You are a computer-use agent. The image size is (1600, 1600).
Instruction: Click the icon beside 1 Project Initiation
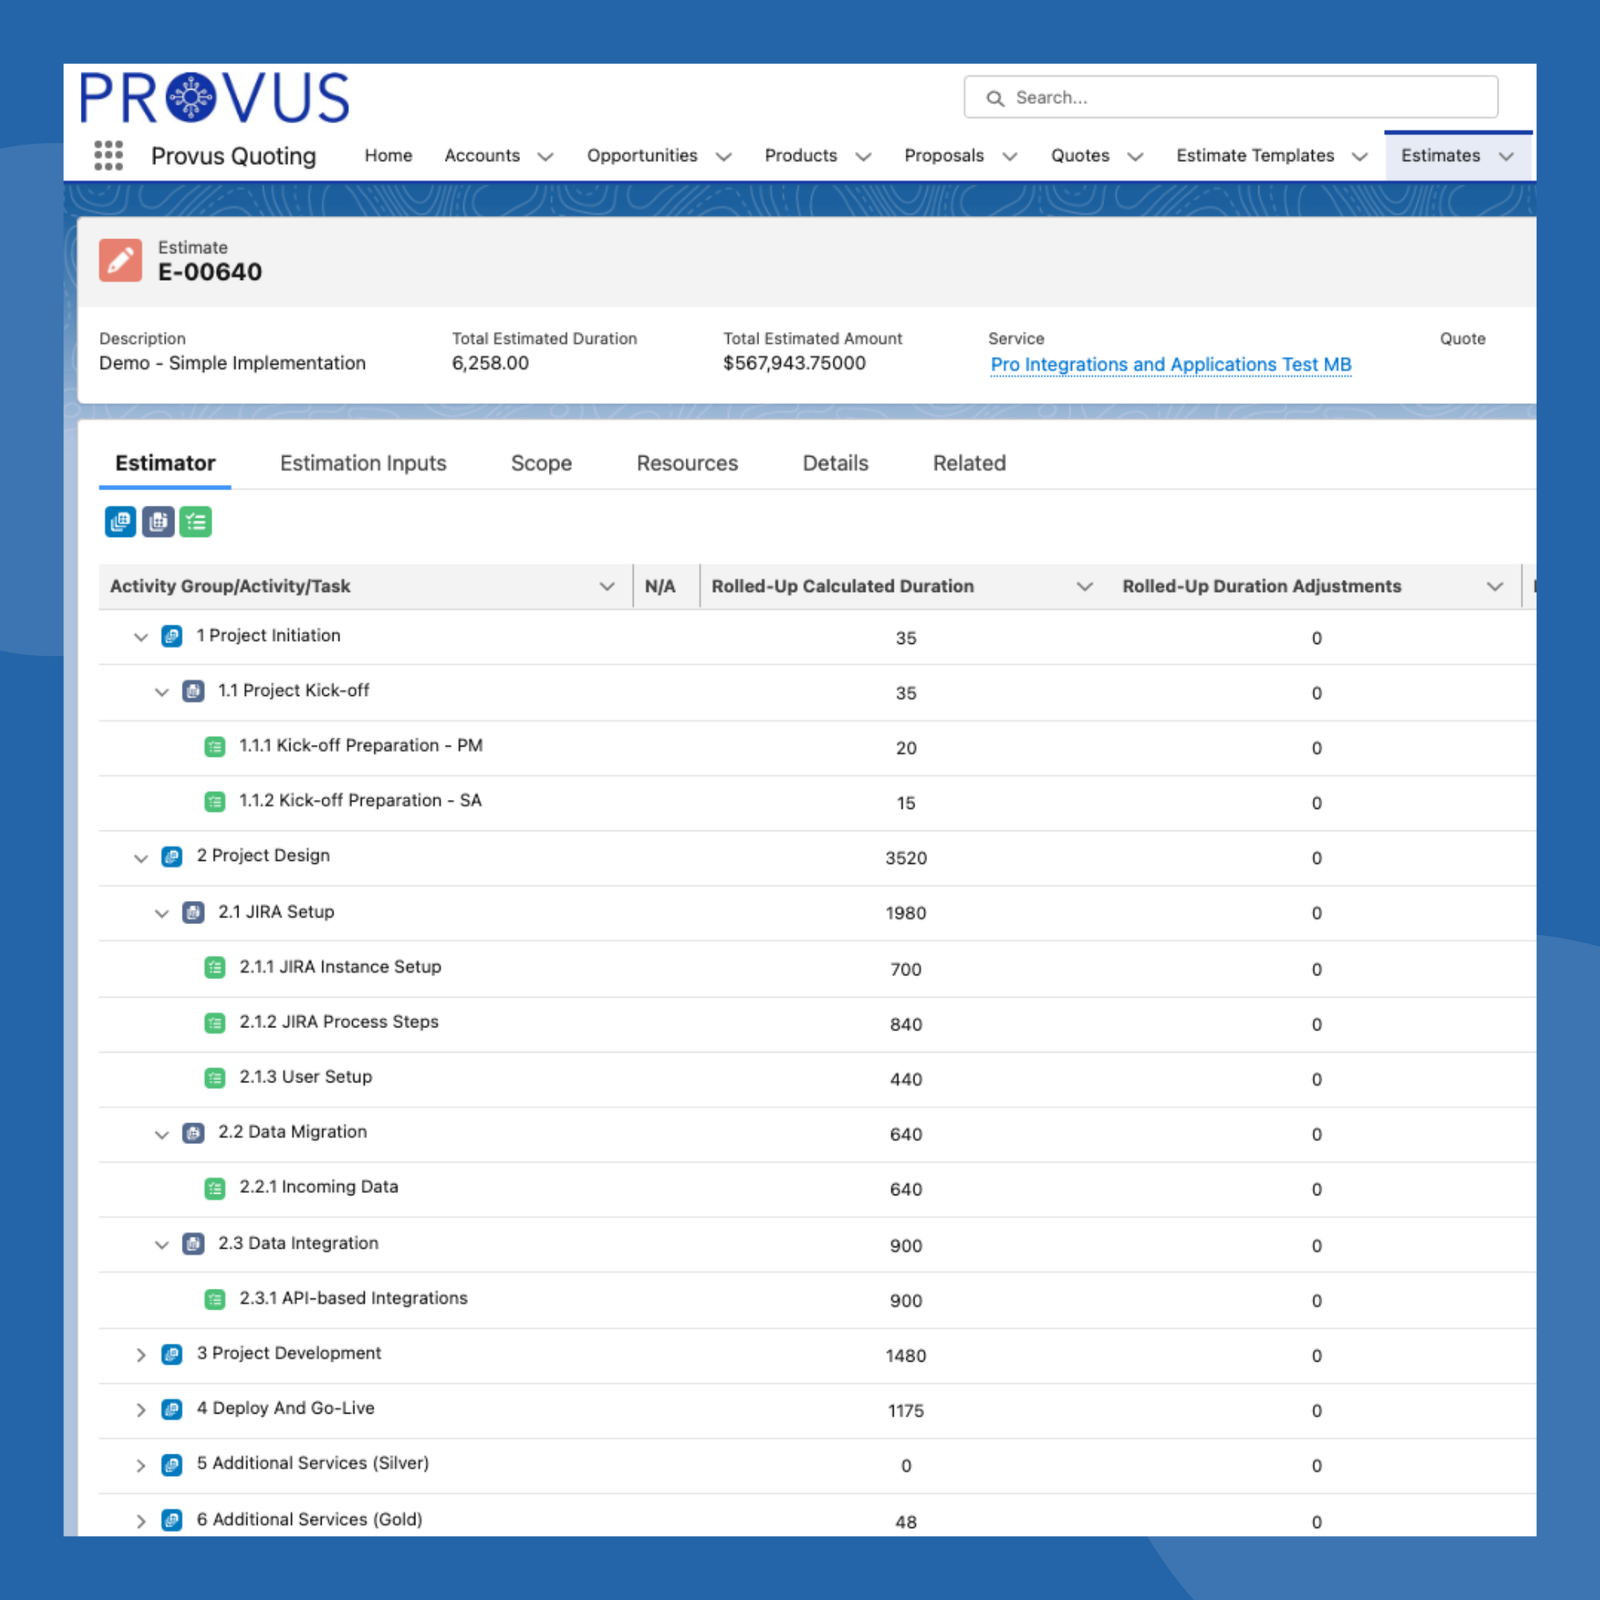tap(172, 637)
